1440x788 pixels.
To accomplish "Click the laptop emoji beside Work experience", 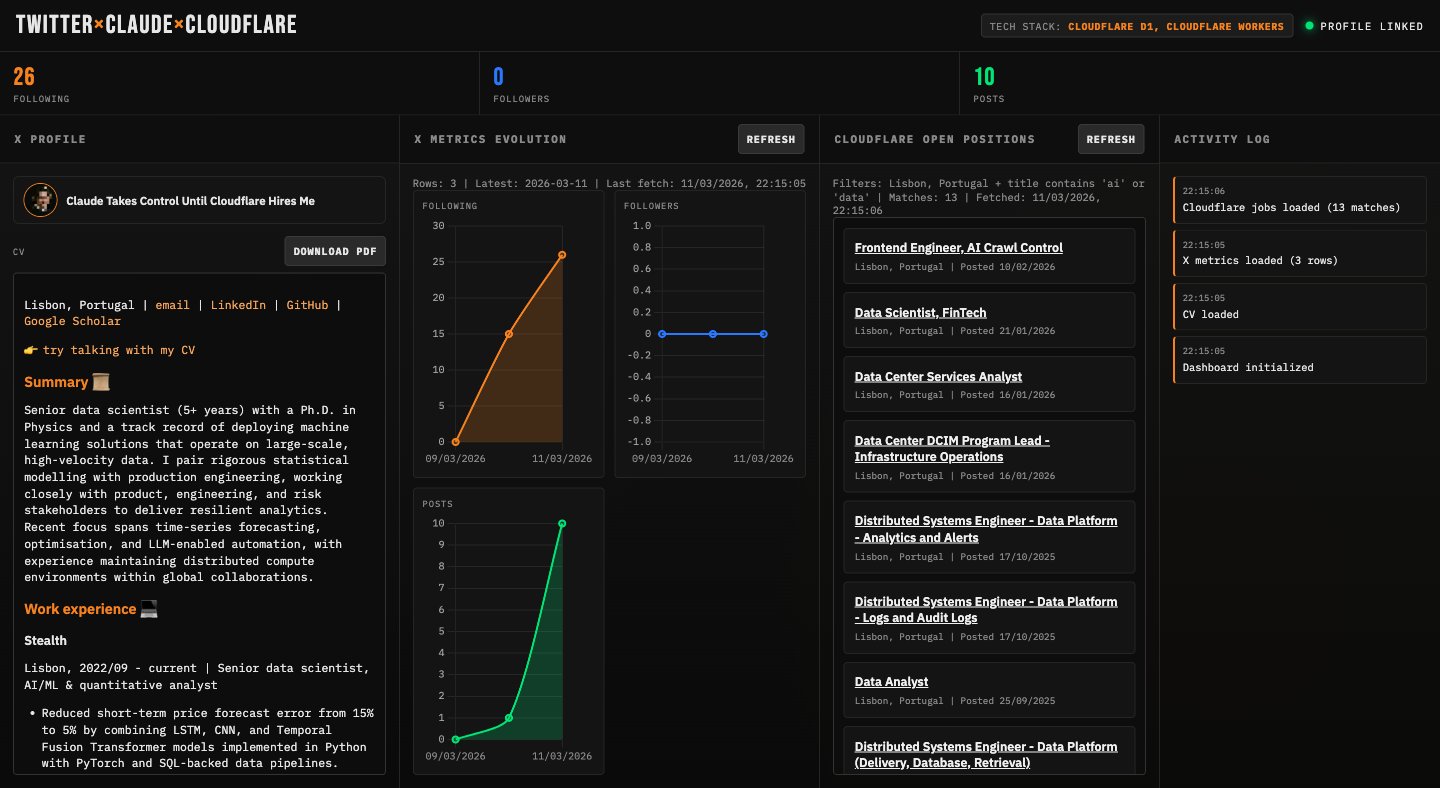I will point(149,609).
